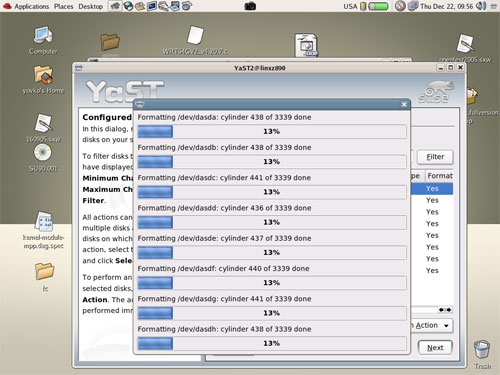Screen dimensions: 500x375
Task: Click the green battery status indicator
Action: (x=378, y=6)
